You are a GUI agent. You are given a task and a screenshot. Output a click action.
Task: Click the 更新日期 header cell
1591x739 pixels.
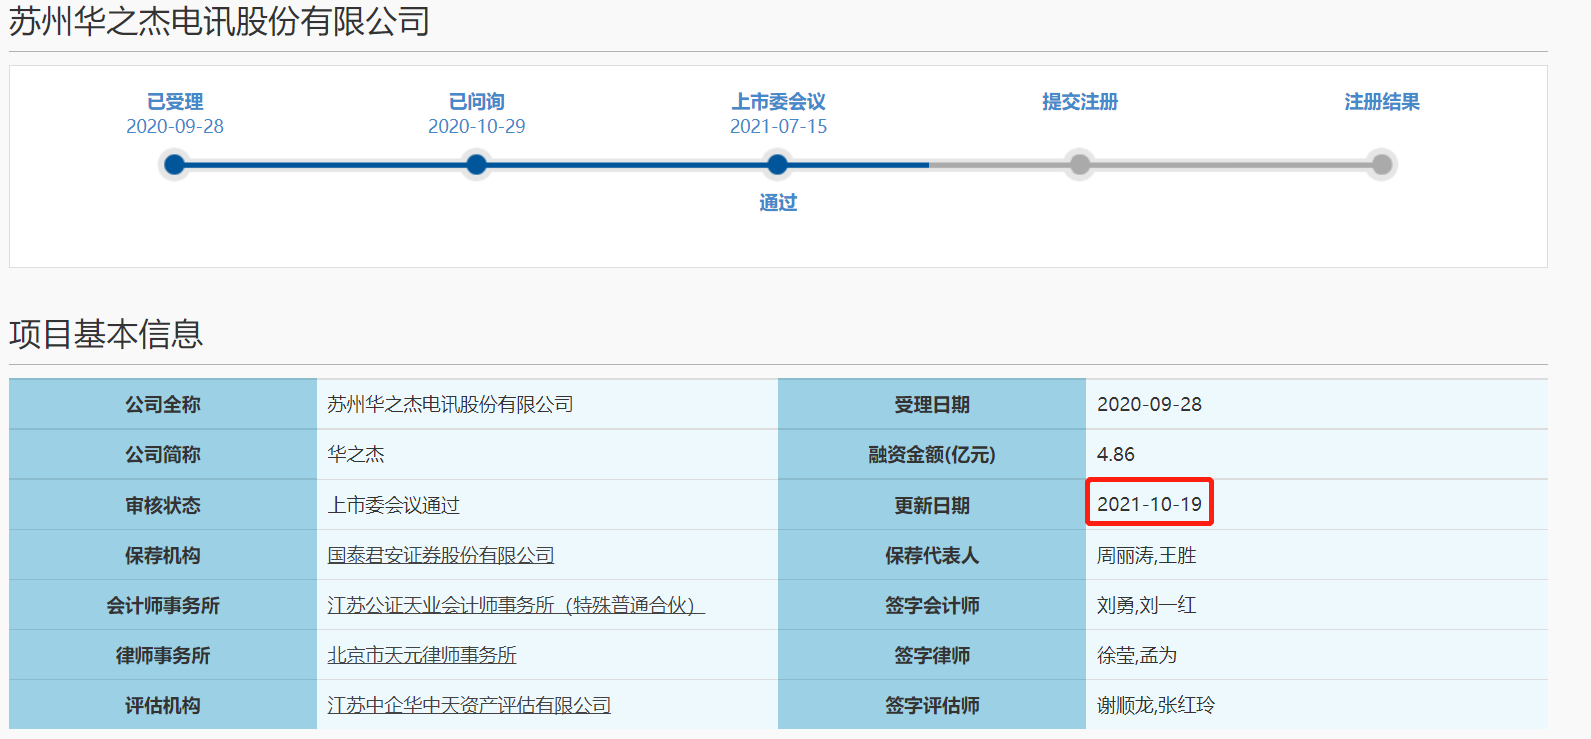932,505
